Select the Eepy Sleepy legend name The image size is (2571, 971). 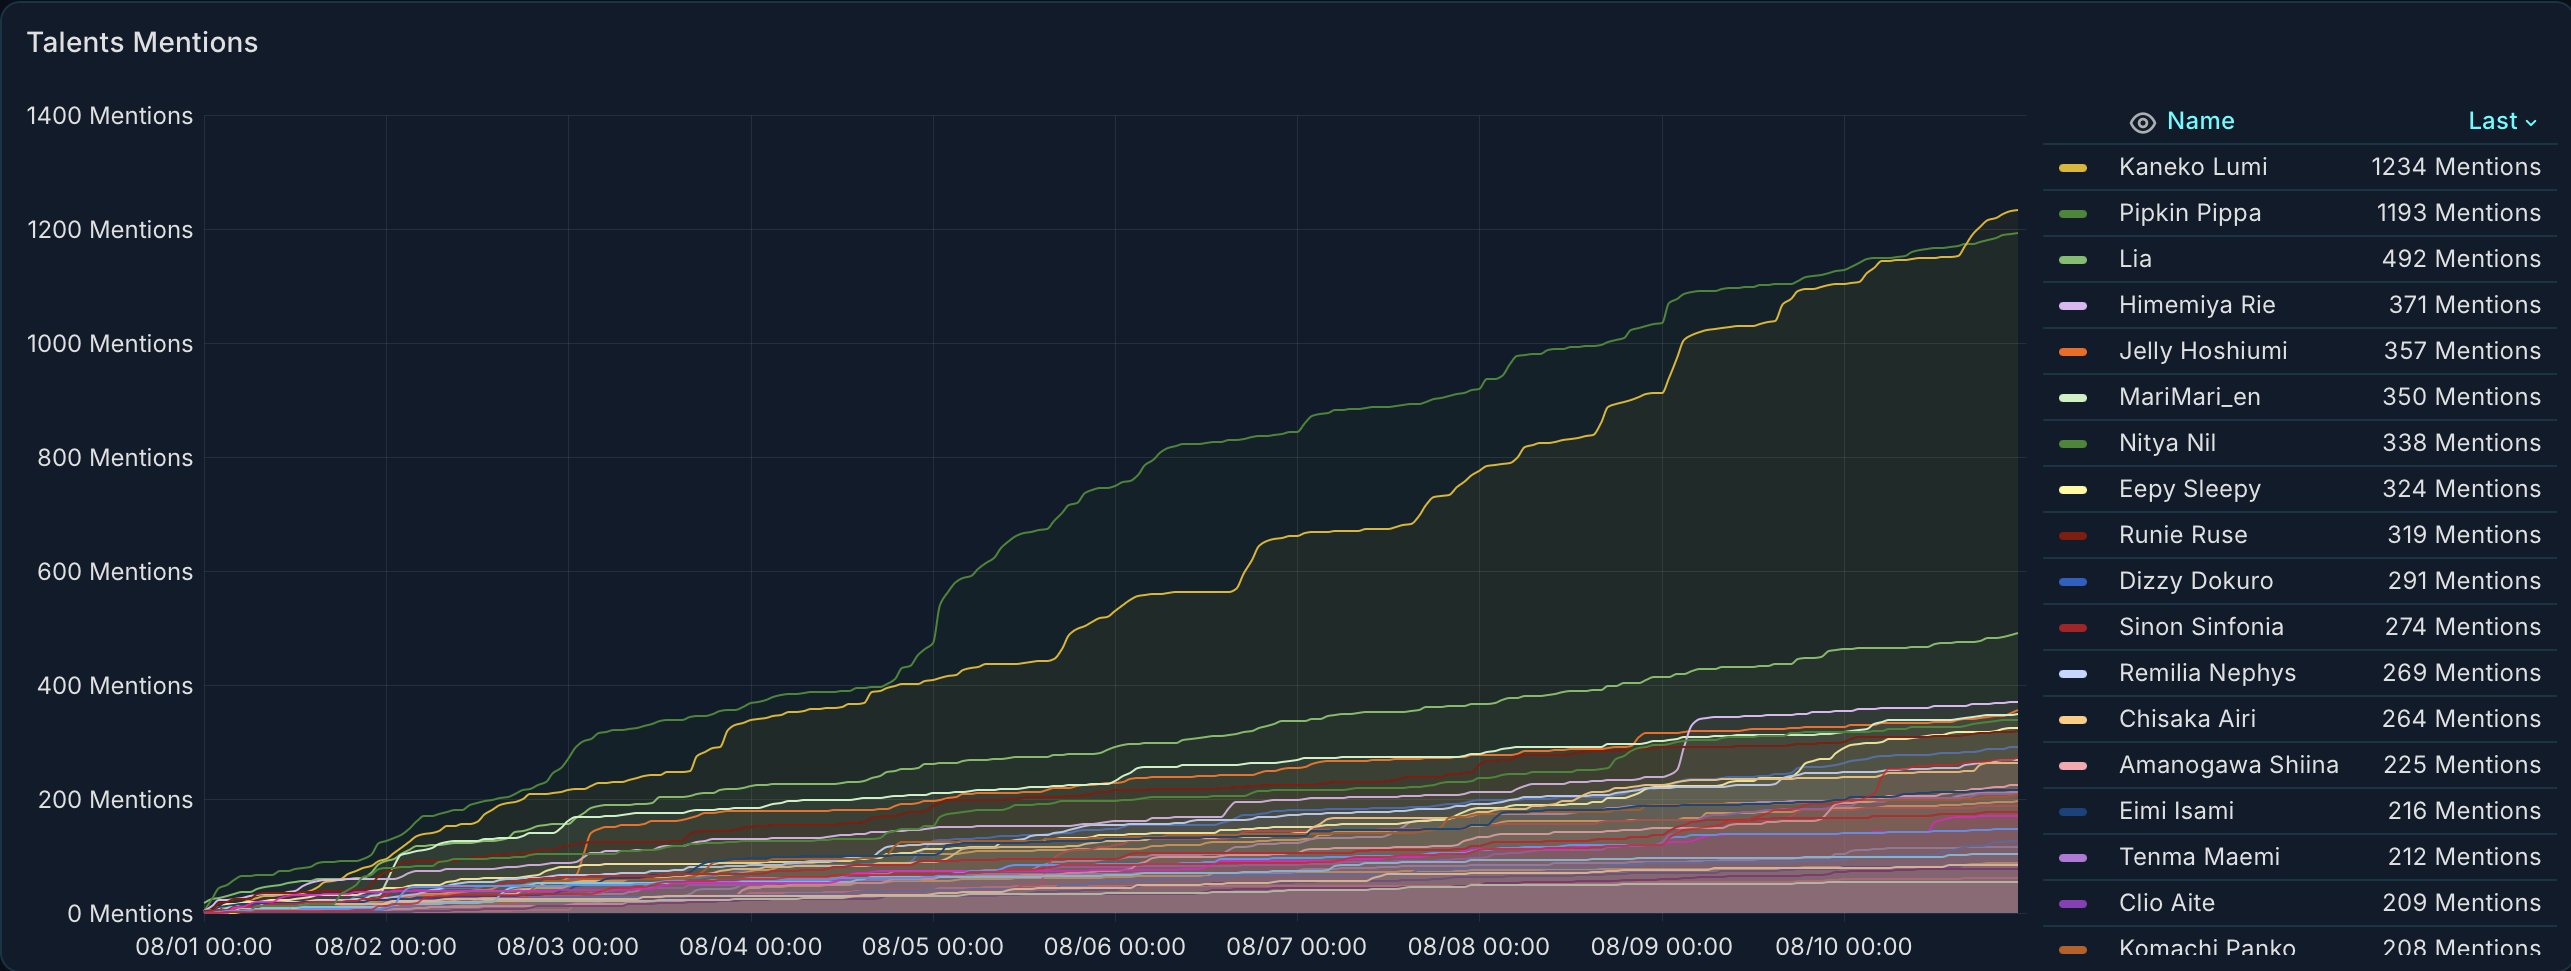pyautogui.click(x=2190, y=489)
